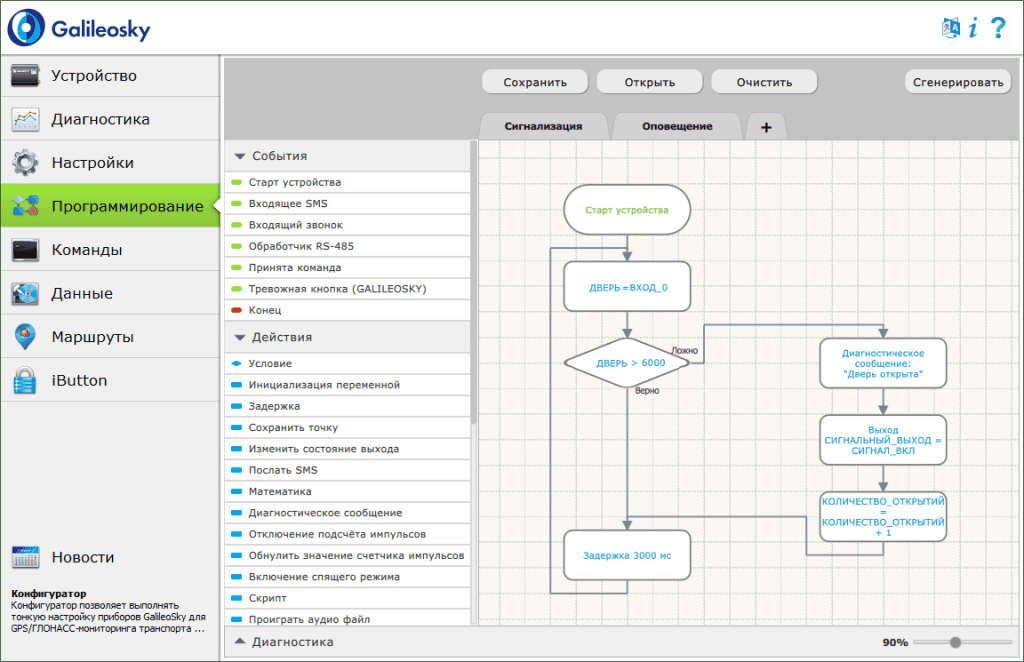
Task: Select the ДВЕРЬ=ВХОД_0 flowchart block
Action: [x=627, y=287]
